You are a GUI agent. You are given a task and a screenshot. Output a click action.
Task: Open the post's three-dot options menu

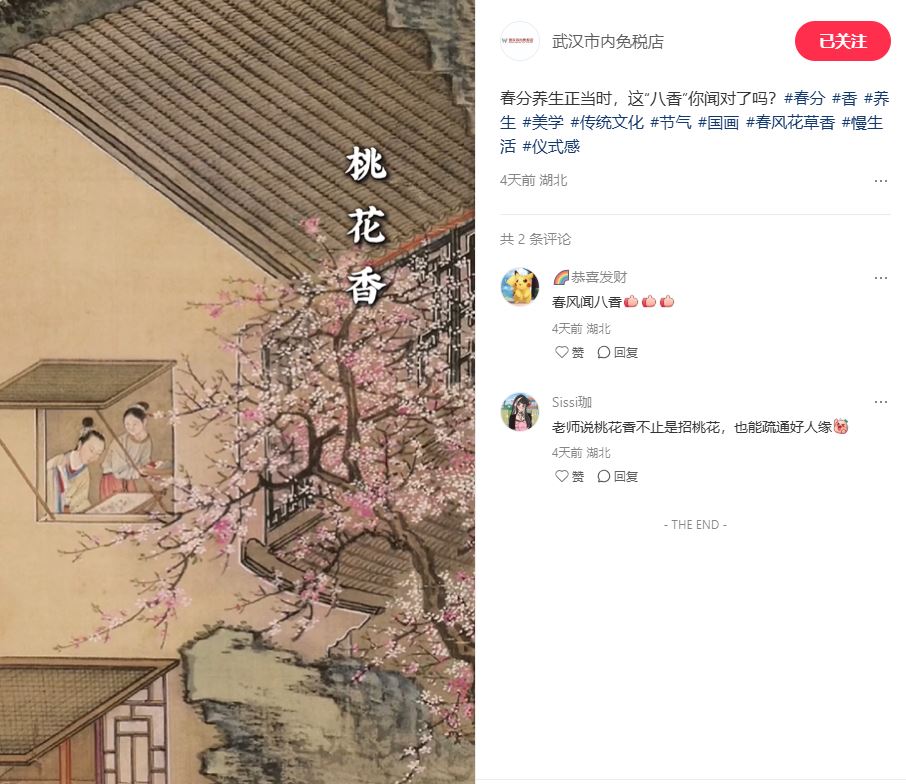click(x=881, y=181)
